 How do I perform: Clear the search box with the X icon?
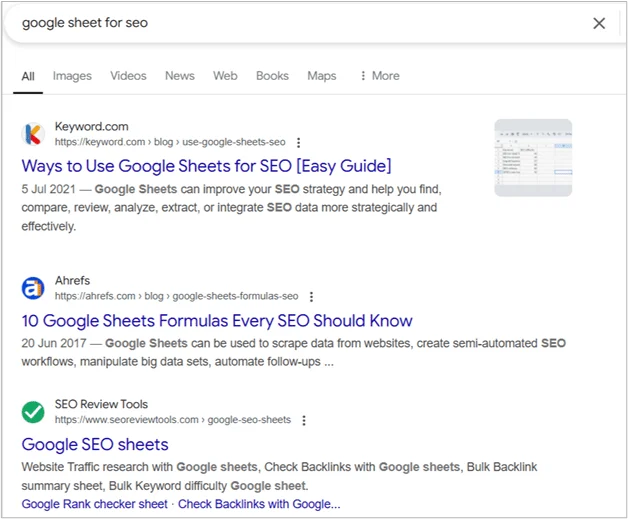point(599,23)
